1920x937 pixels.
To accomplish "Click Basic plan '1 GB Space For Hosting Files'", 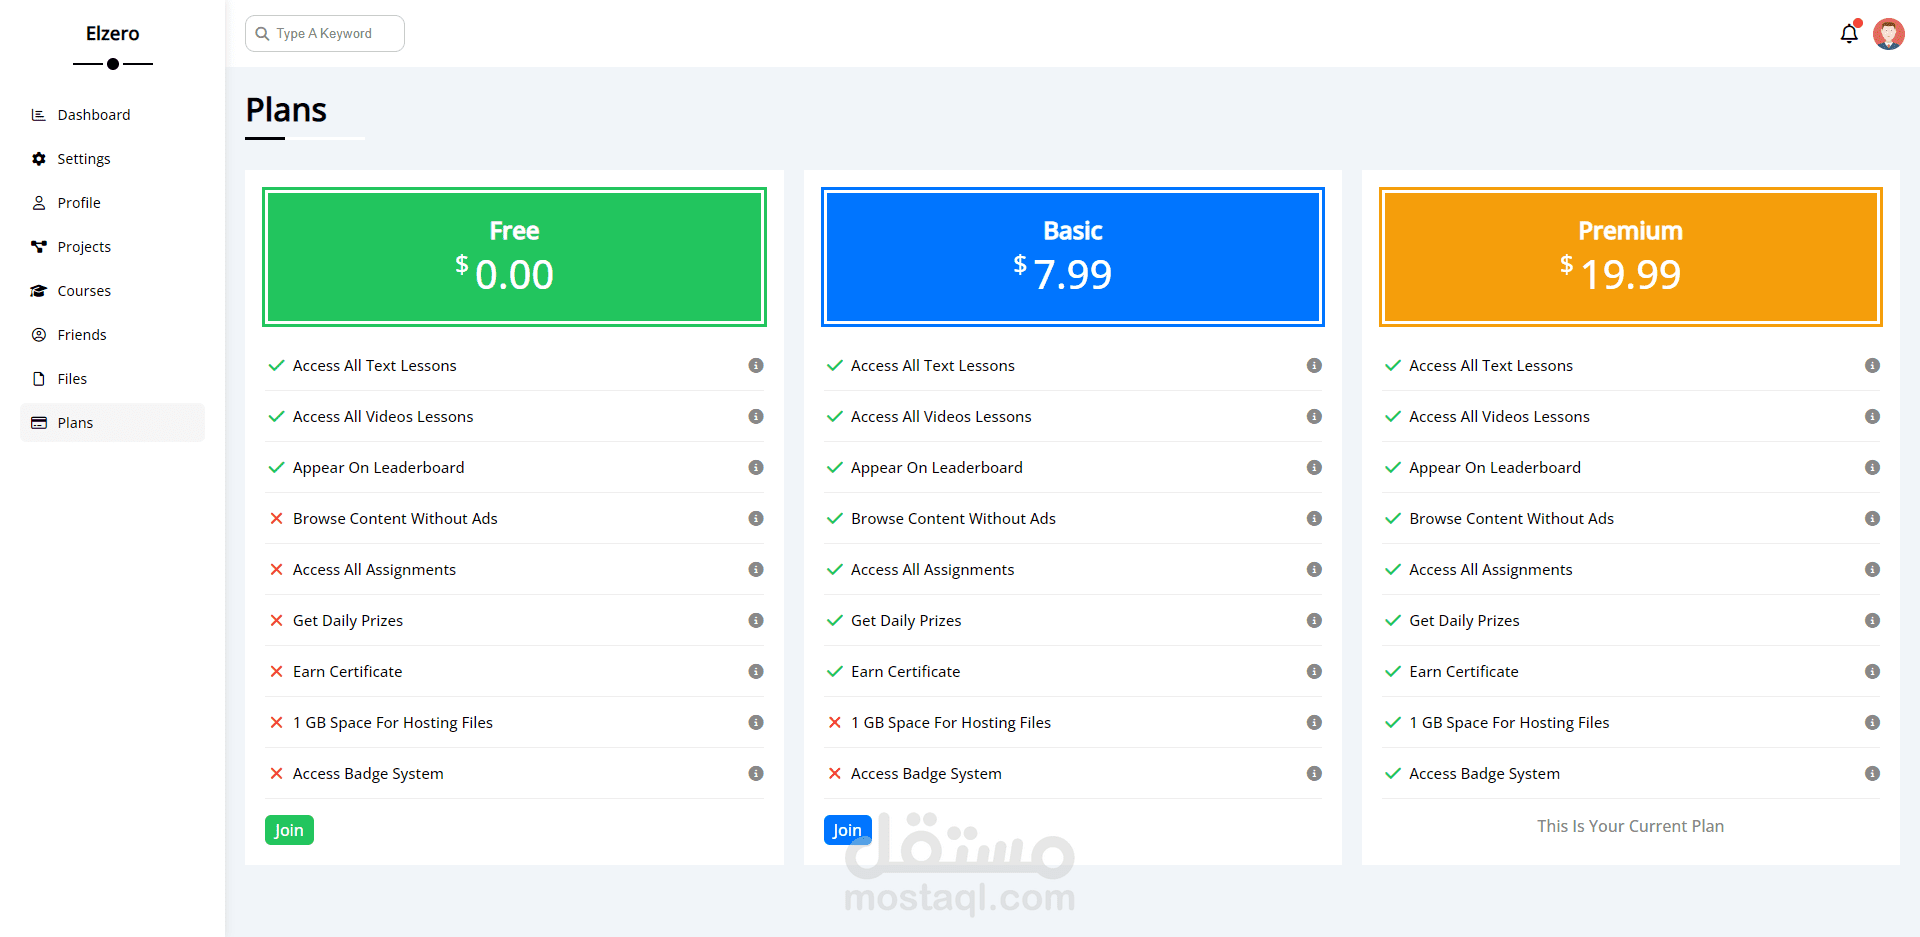I will [951, 723].
